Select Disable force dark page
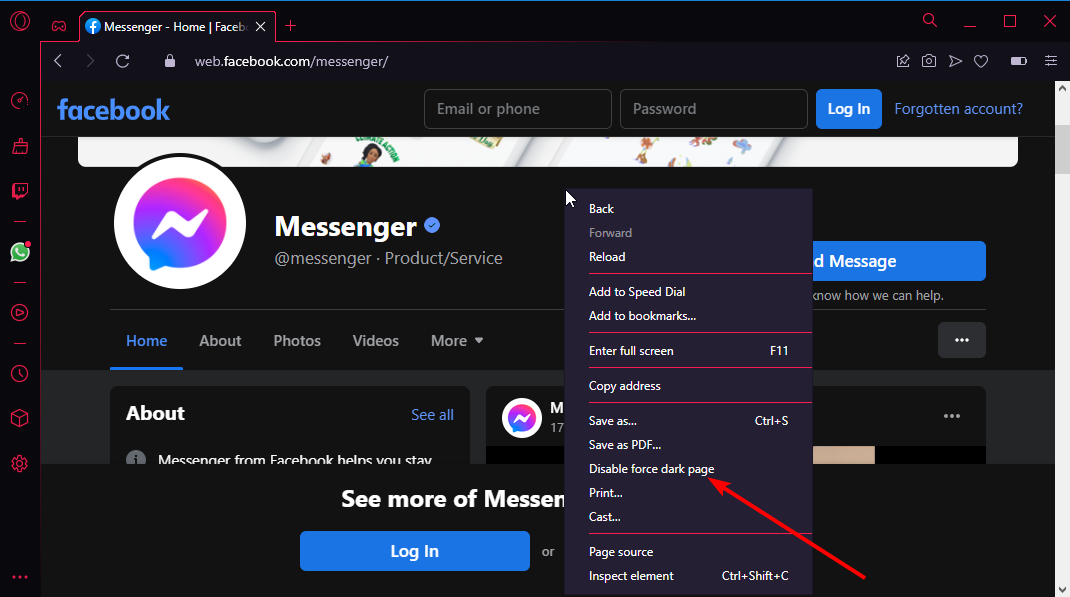 tap(689, 469)
